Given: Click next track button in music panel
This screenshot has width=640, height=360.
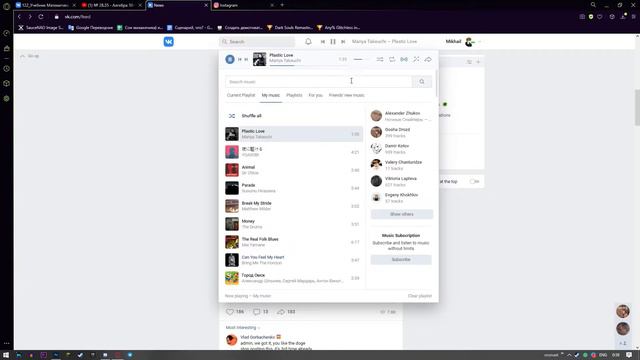Looking at the screenshot, I should tap(246, 60).
